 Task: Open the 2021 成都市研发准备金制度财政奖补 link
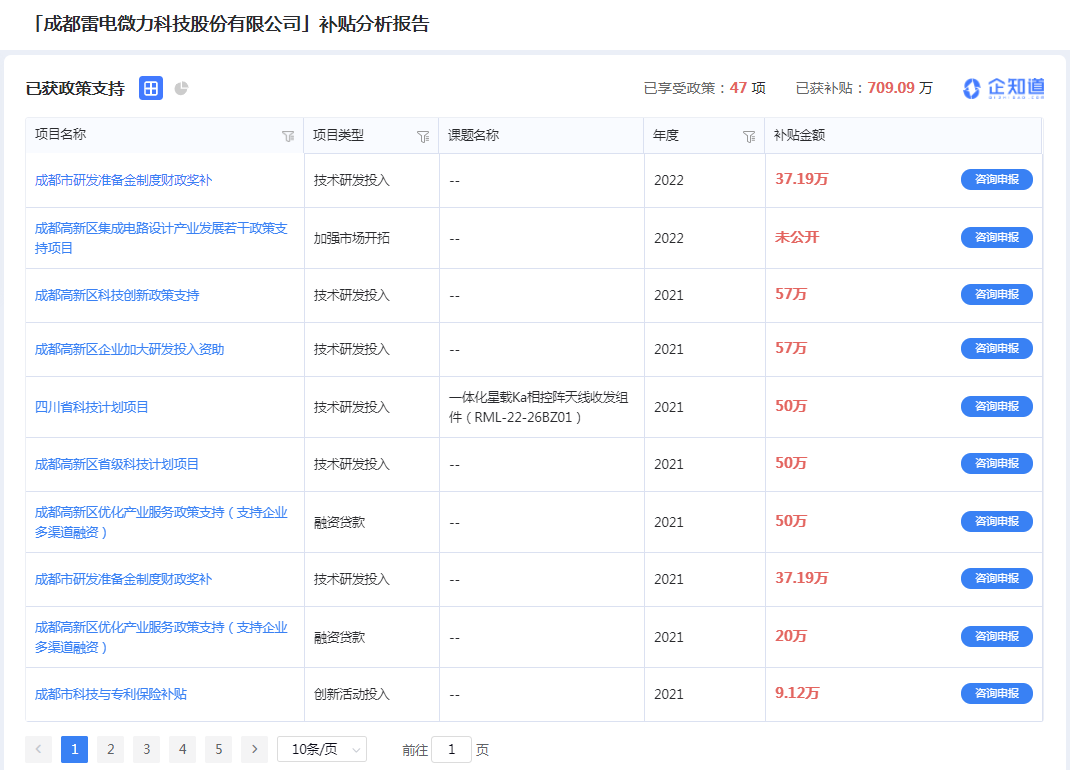point(124,580)
